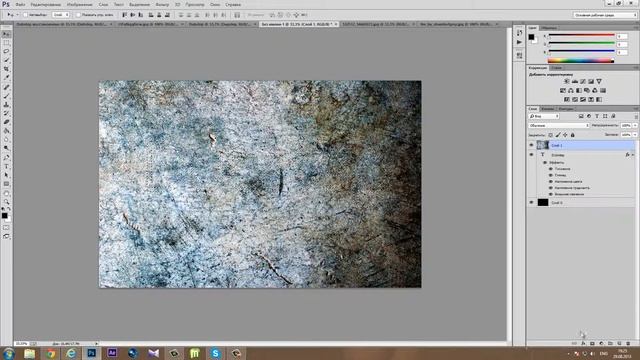This screenshot has height=360, width=640.
Task: Add a Levels adjustment
Action: (575, 82)
